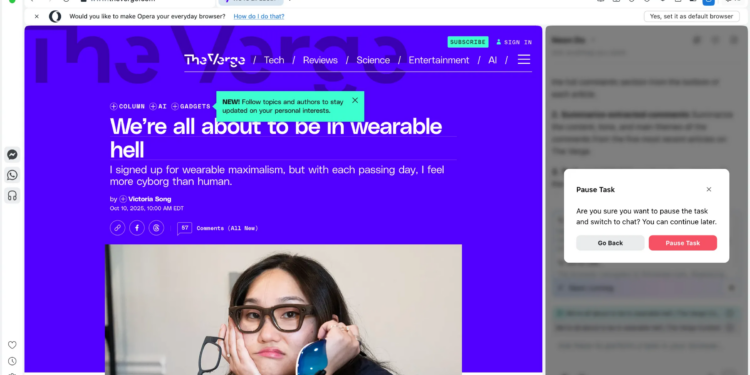
Task: Click the Subscribe button on The Verge
Action: tap(468, 42)
